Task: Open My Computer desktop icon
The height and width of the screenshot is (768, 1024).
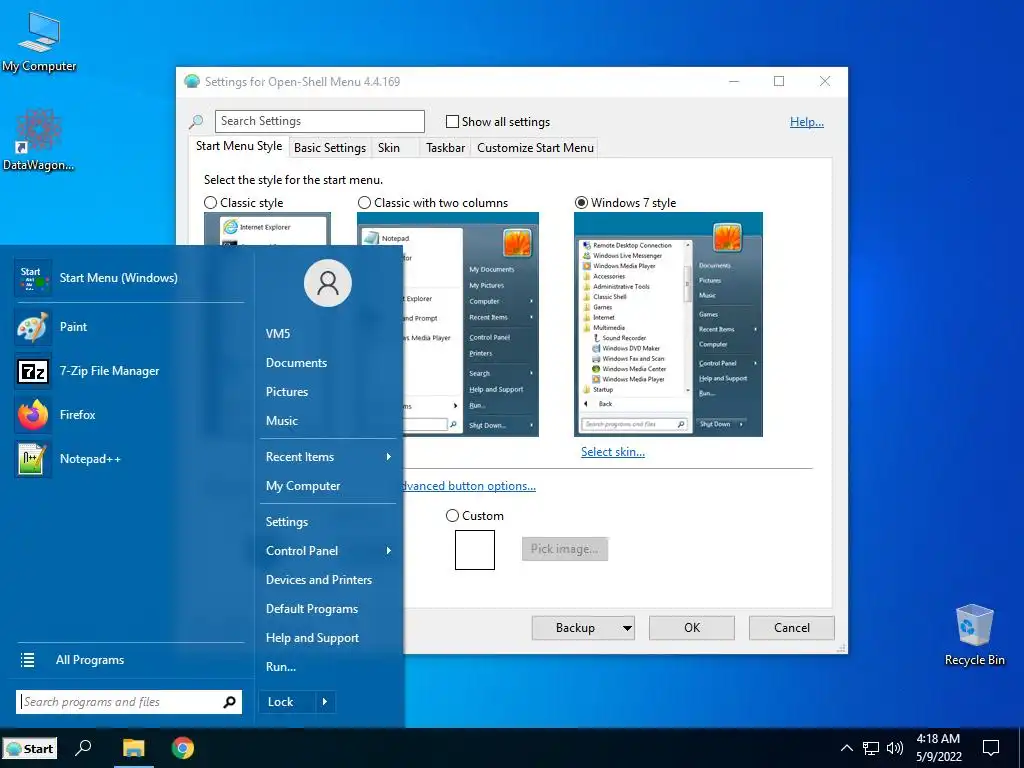Action: (x=39, y=42)
